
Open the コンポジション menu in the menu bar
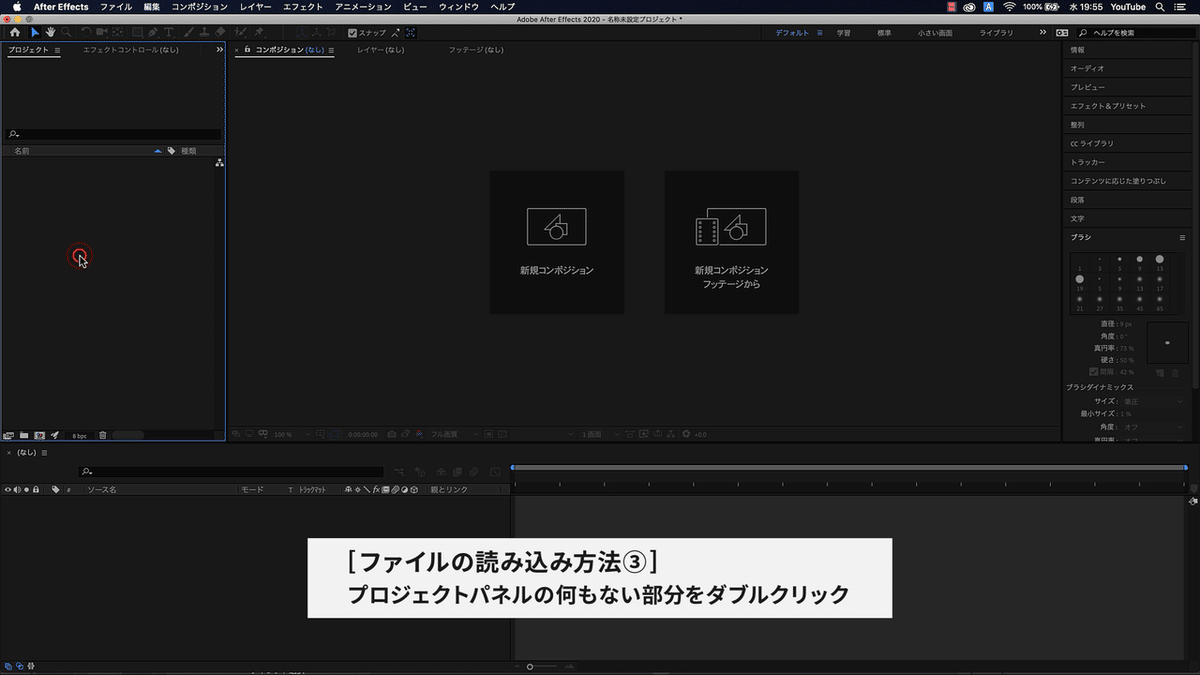(x=200, y=6)
